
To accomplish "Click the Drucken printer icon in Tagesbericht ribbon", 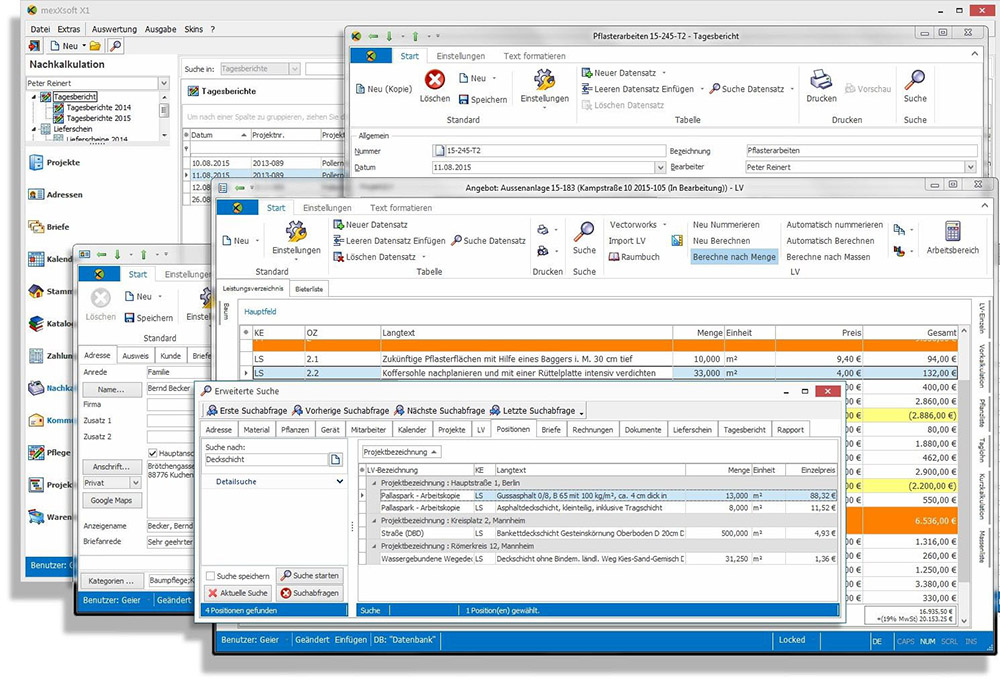I will click(x=821, y=81).
